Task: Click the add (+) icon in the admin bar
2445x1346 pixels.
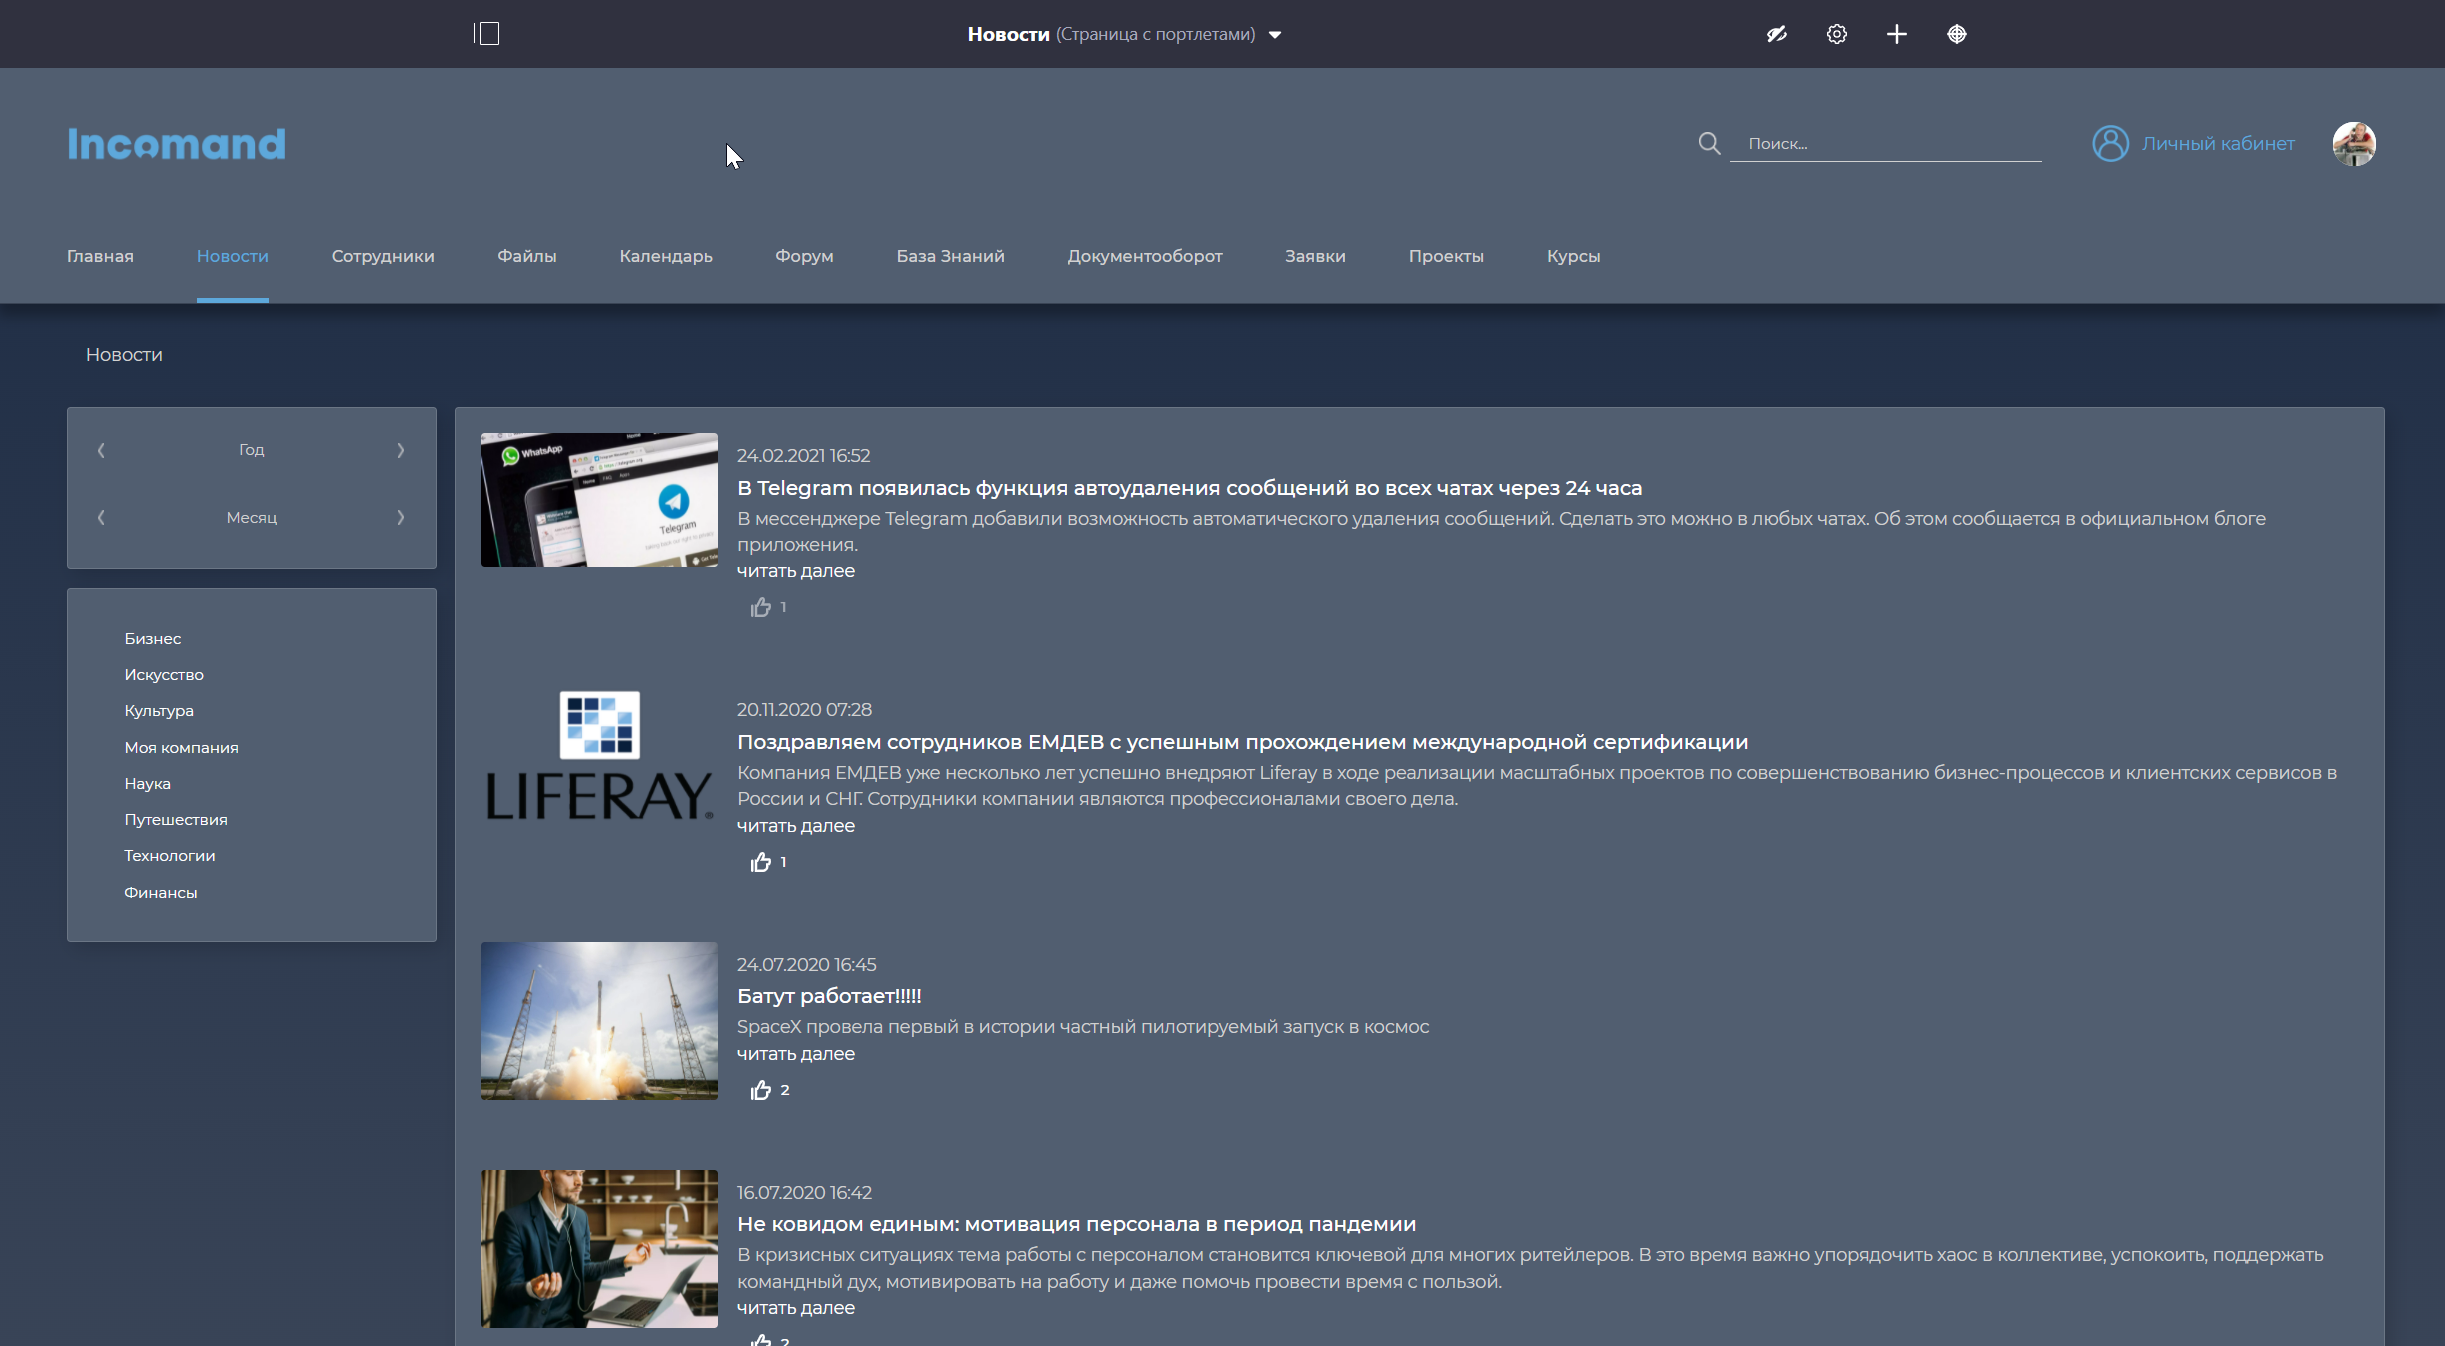Action: click(1897, 33)
